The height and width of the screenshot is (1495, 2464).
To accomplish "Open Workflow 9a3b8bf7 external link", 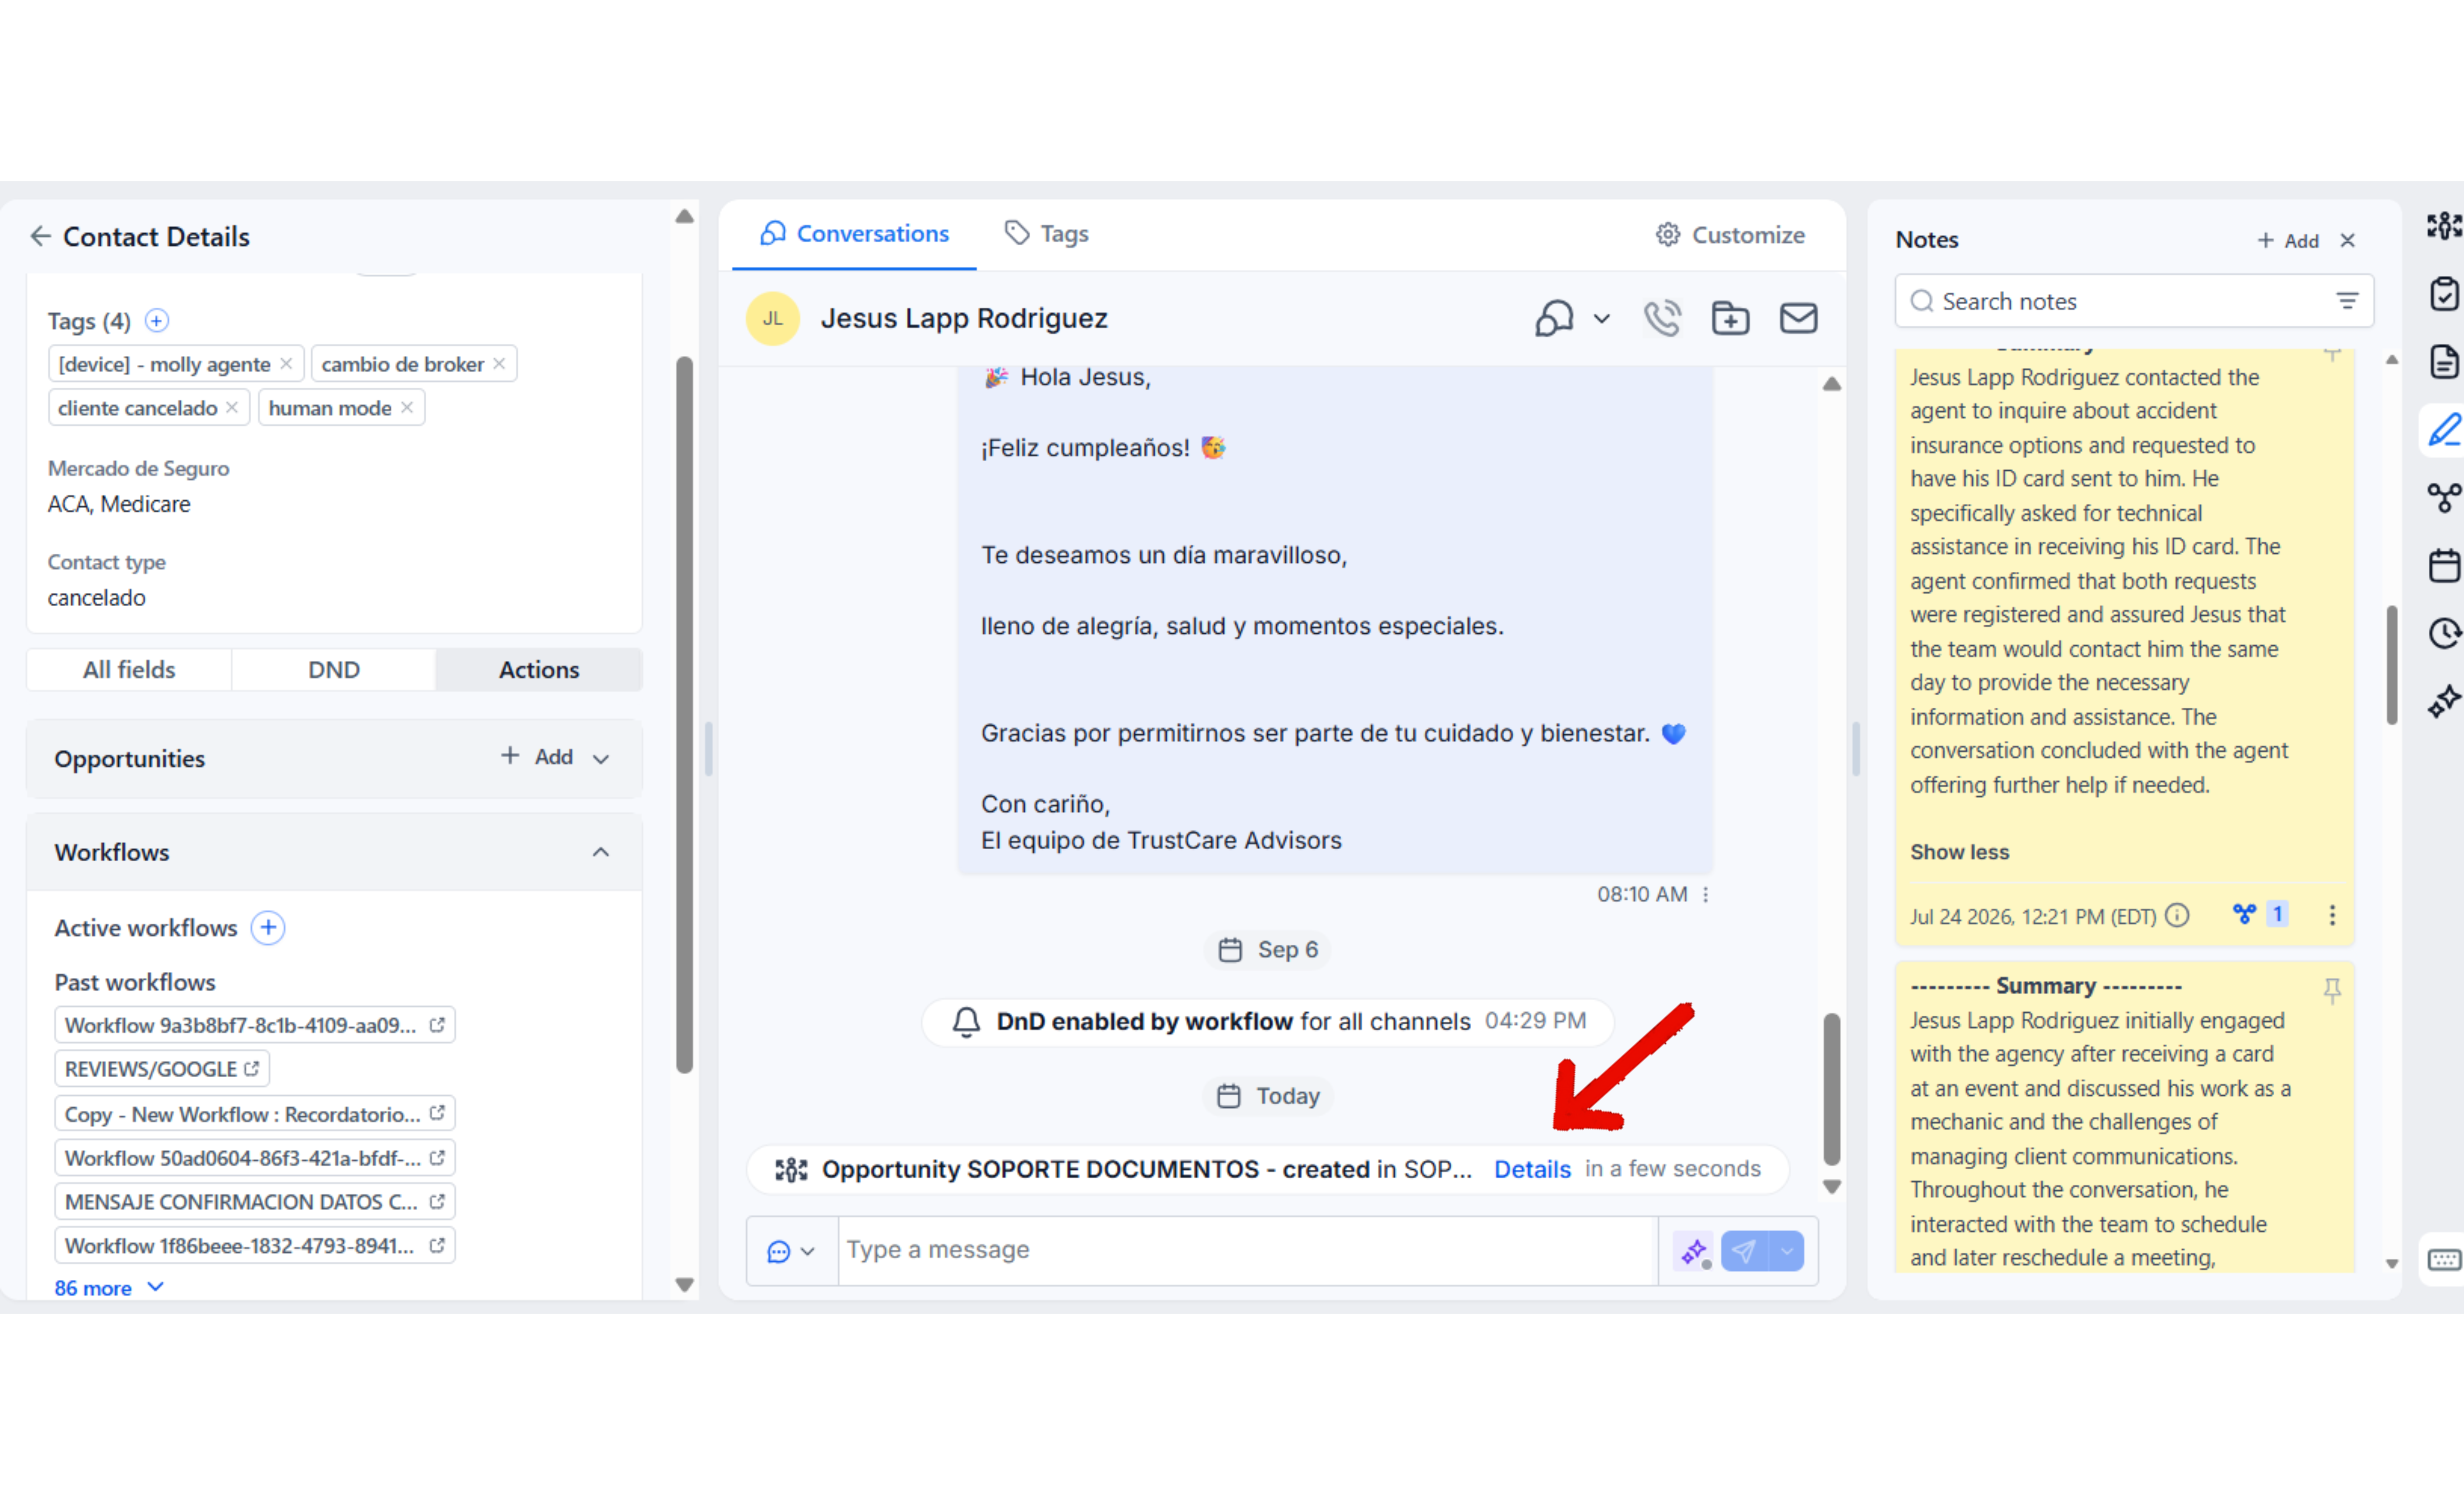I will tap(437, 1025).
